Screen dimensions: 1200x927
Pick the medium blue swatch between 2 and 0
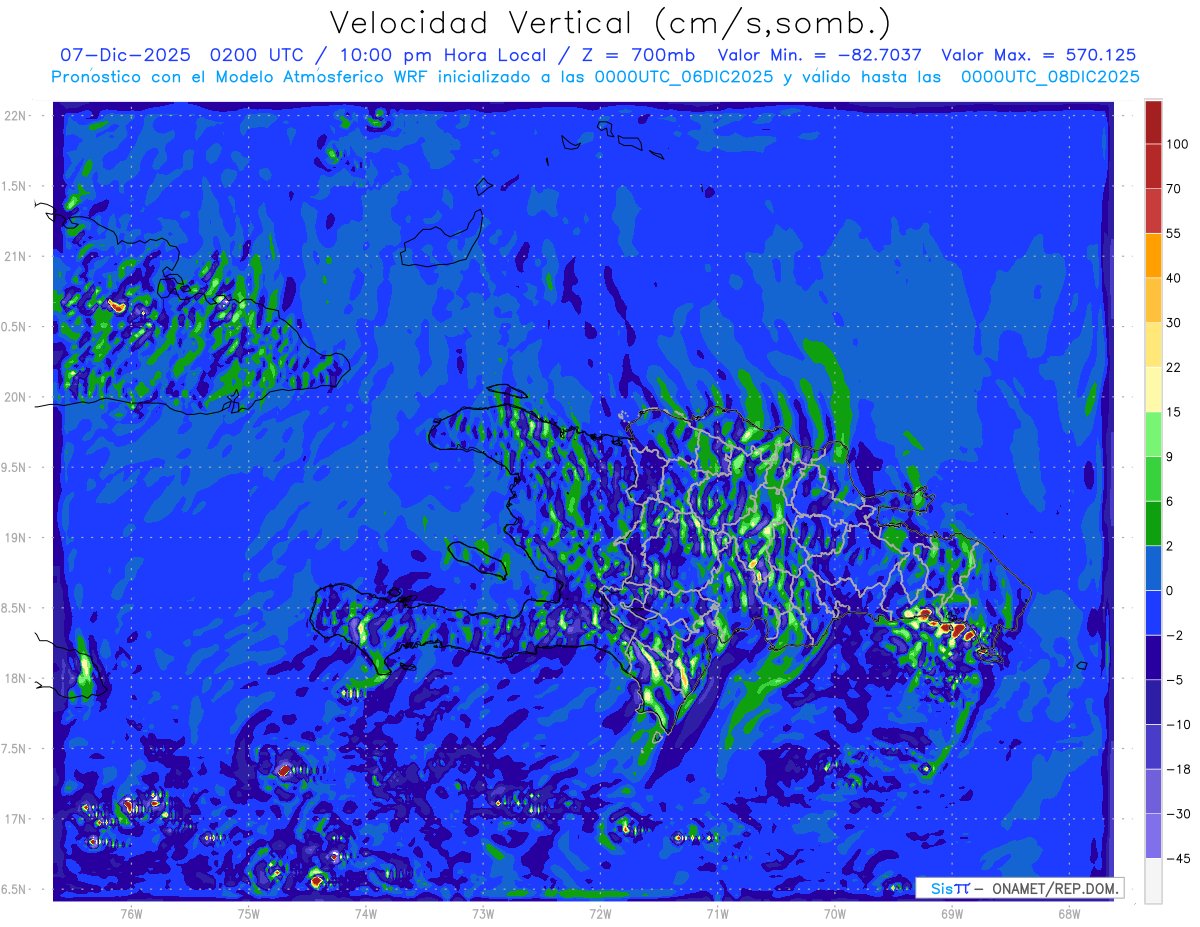[x=1153, y=567]
